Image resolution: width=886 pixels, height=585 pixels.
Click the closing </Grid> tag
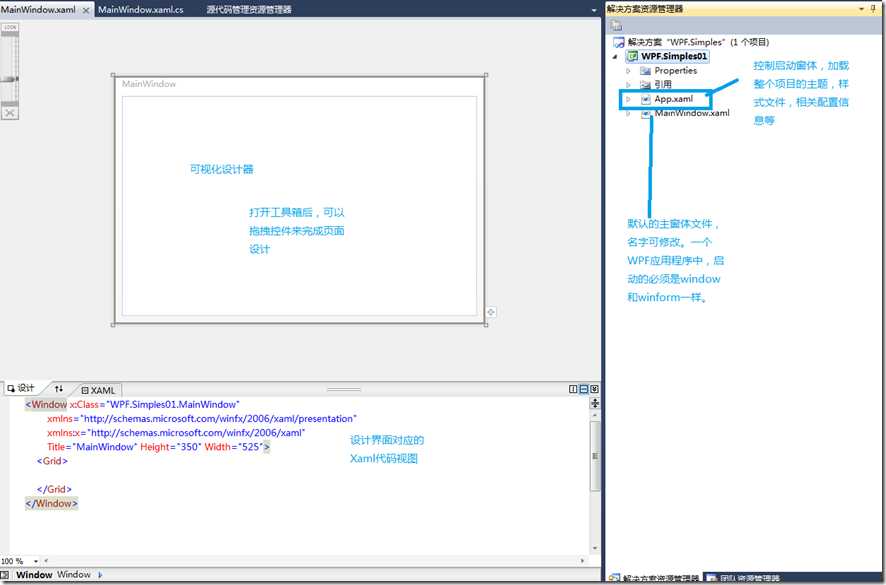pyautogui.click(x=54, y=489)
